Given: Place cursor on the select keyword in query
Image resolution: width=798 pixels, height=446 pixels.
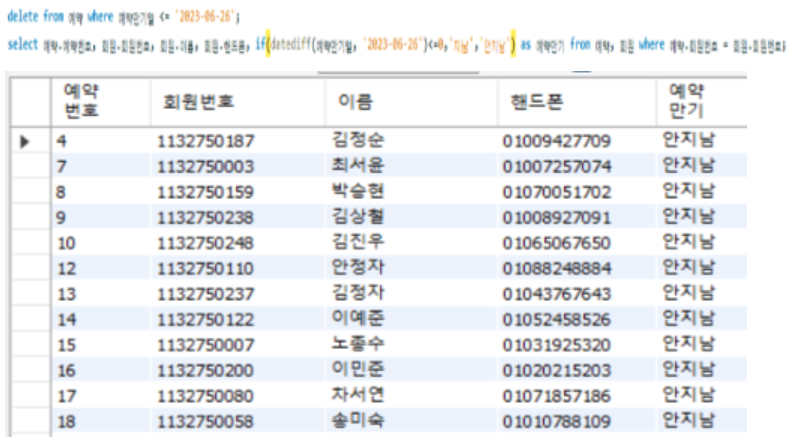Looking at the screenshot, I should pyautogui.click(x=22, y=44).
